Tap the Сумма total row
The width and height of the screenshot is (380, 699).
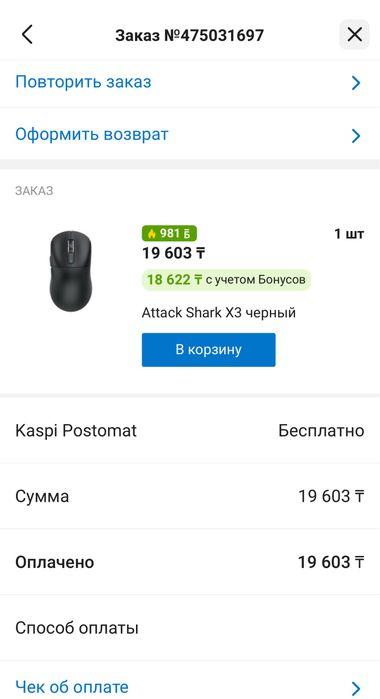click(x=190, y=496)
